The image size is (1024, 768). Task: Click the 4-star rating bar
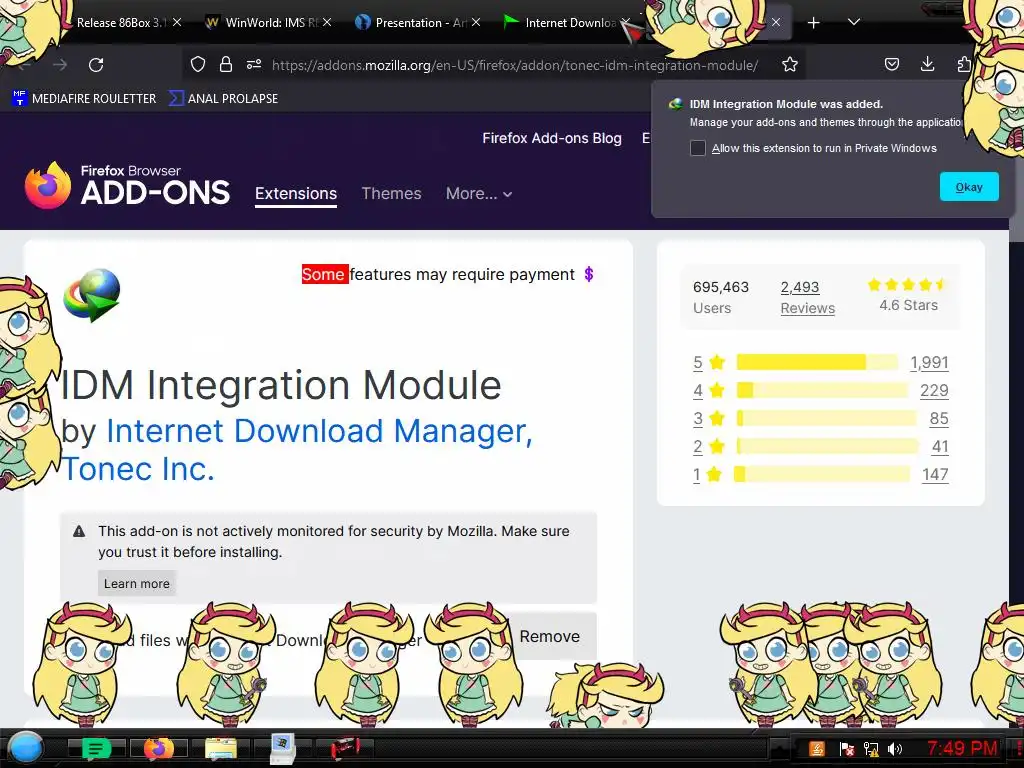822,390
